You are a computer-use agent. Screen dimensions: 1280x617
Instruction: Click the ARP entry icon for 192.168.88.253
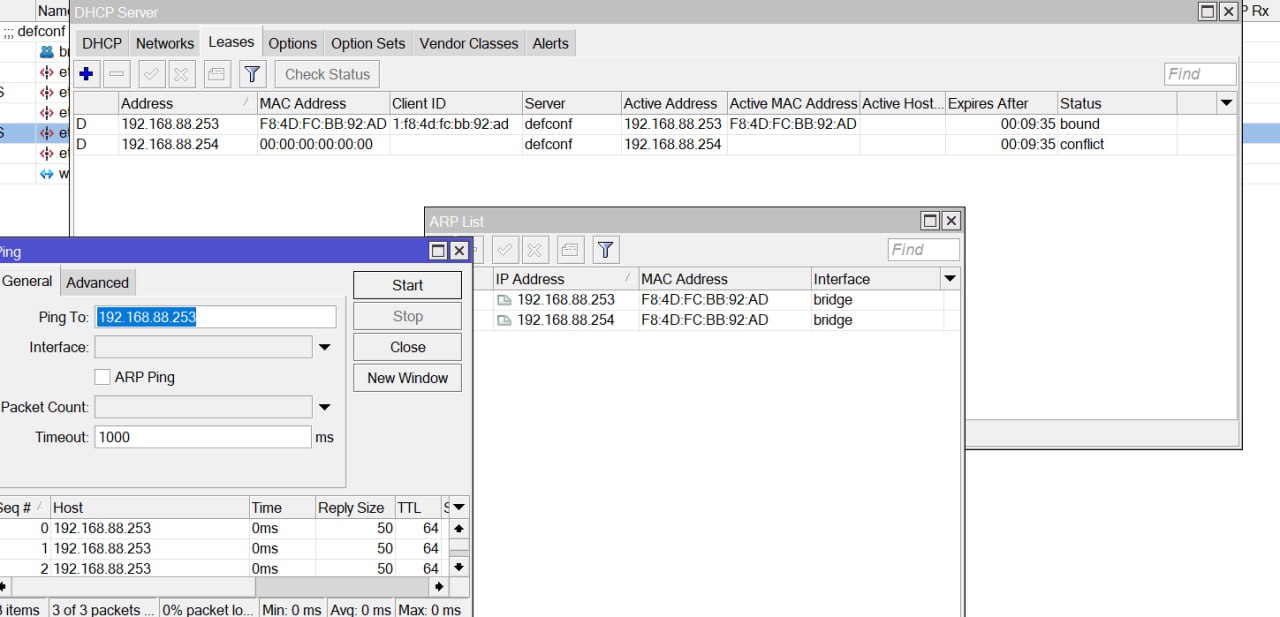[504, 300]
